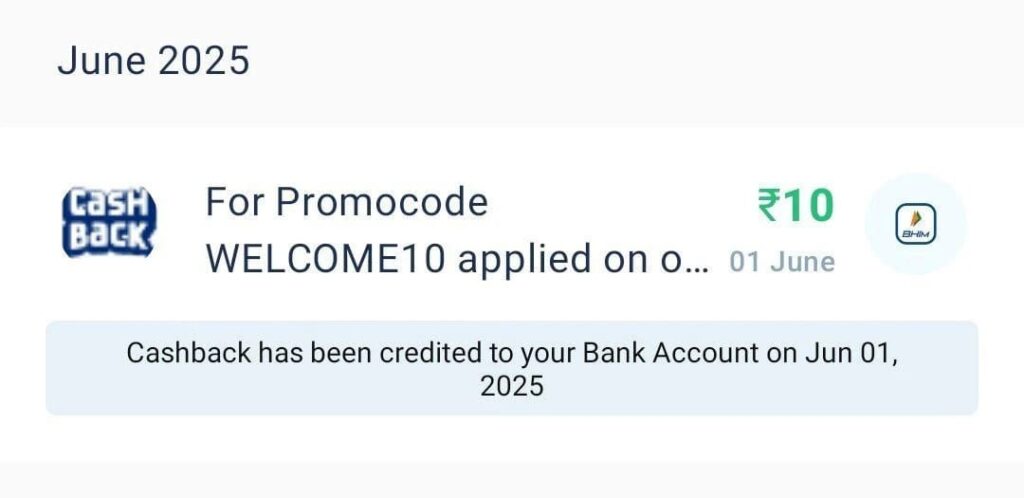Tap the ellipsis at end of description

[699, 269]
